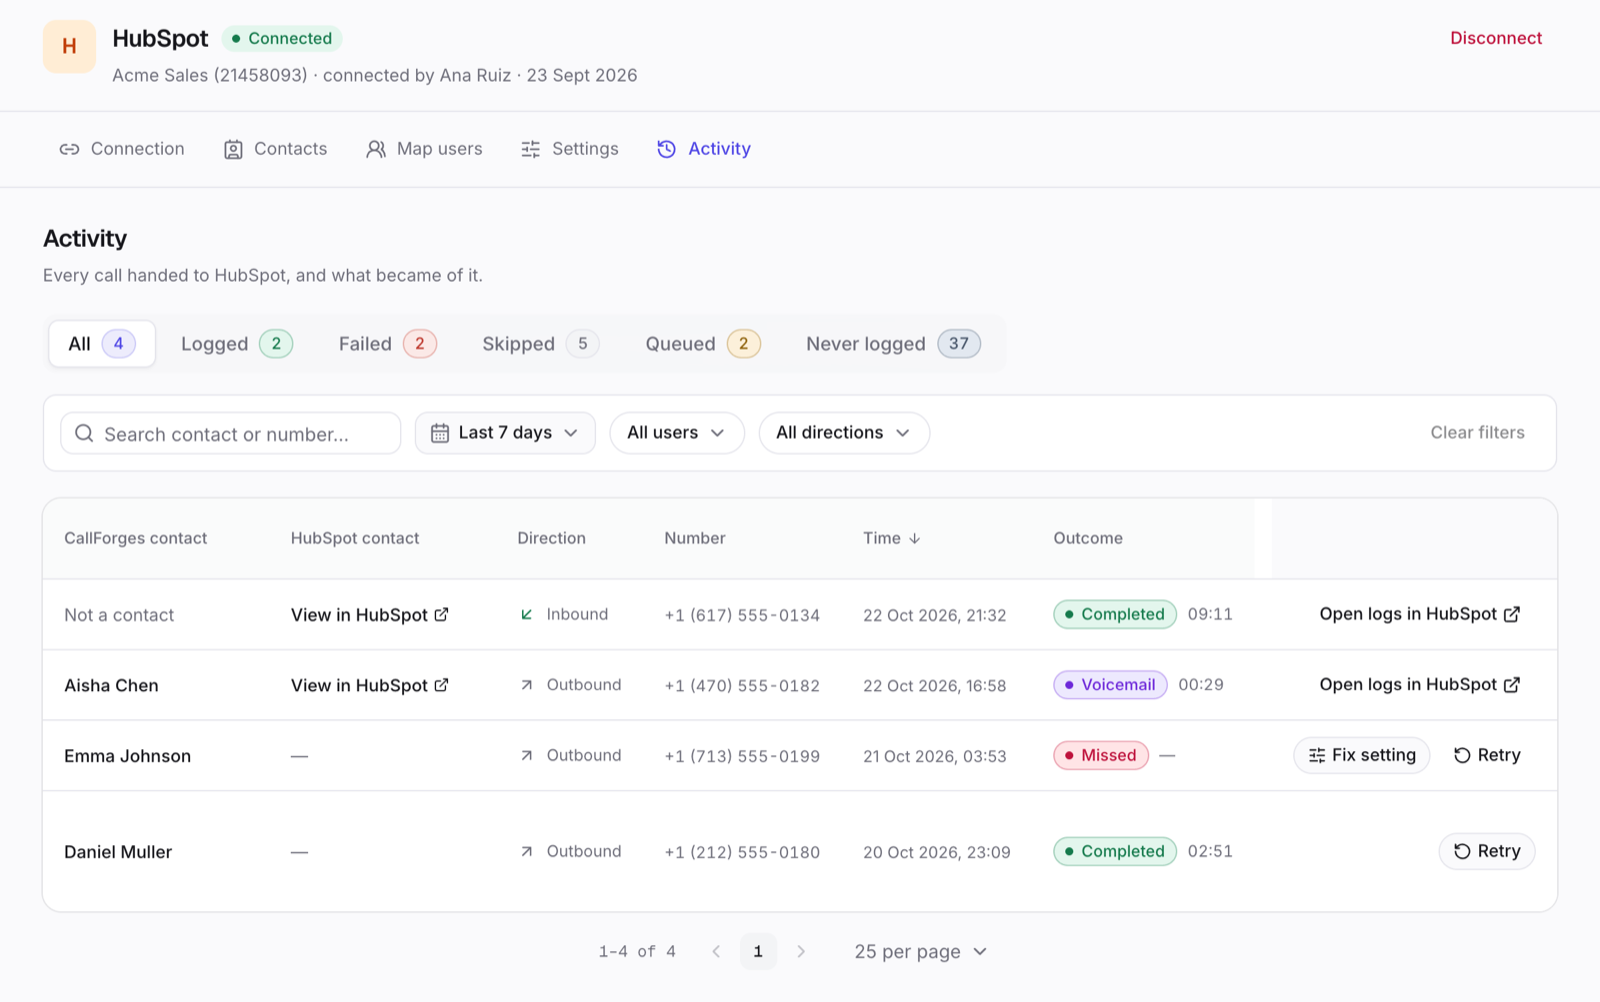The height and width of the screenshot is (1002, 1600).
Task: Click the Emma Johnson contact name
Action: [127, 756]
